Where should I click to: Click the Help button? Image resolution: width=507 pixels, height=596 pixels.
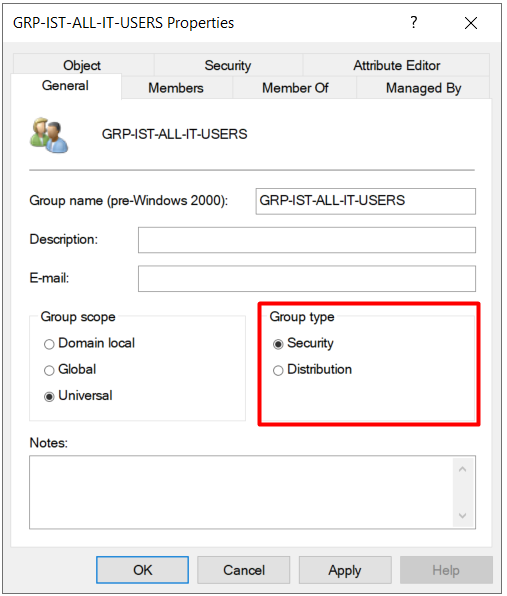[x=446, y=570]
